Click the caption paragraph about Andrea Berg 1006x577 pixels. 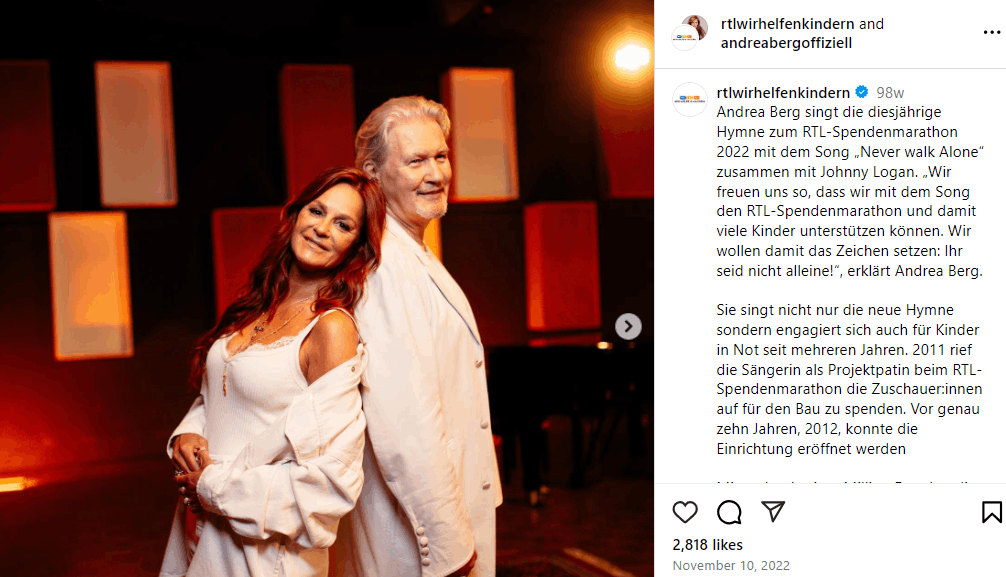(x=850, y=191)
